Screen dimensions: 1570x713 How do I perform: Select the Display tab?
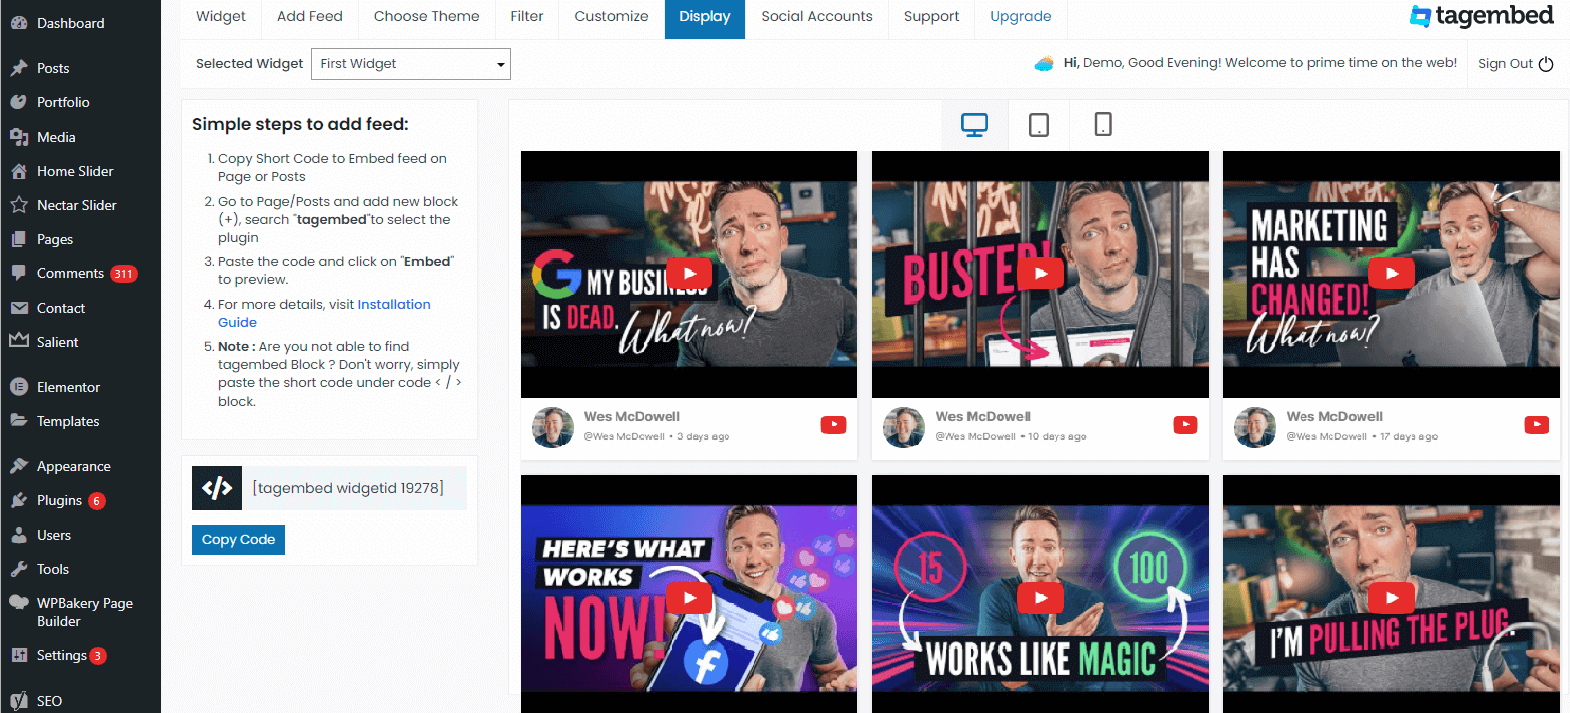coord(705,17)
